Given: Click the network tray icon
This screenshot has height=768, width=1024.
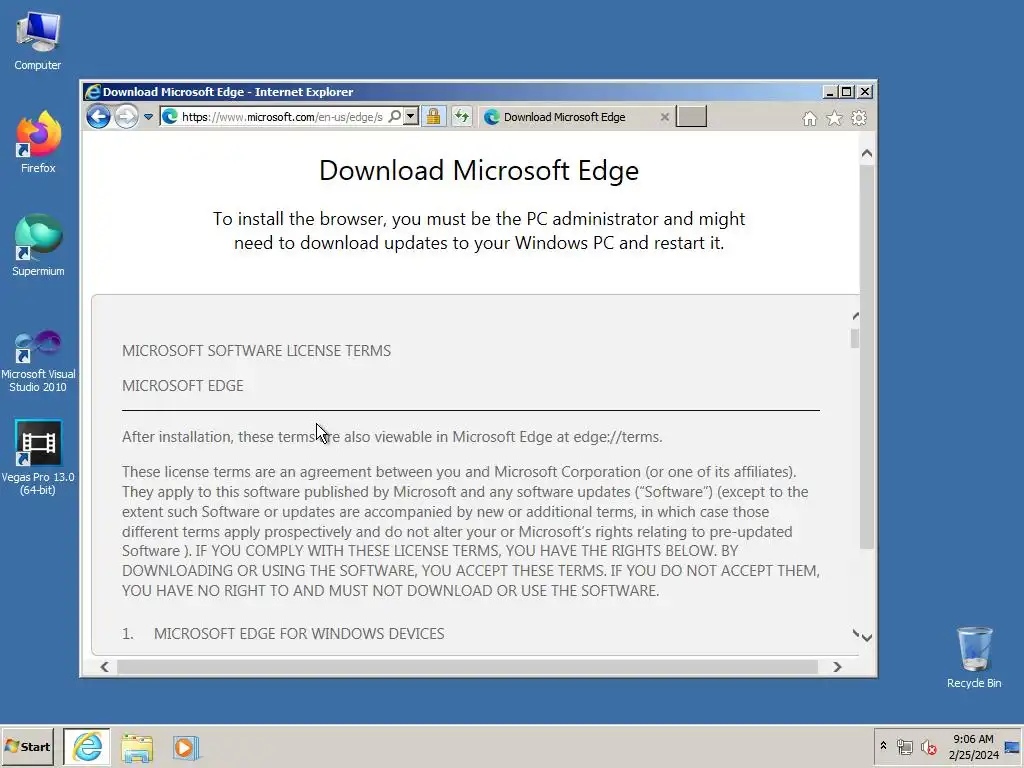Looking at the screenshot, I should (904, 746).
